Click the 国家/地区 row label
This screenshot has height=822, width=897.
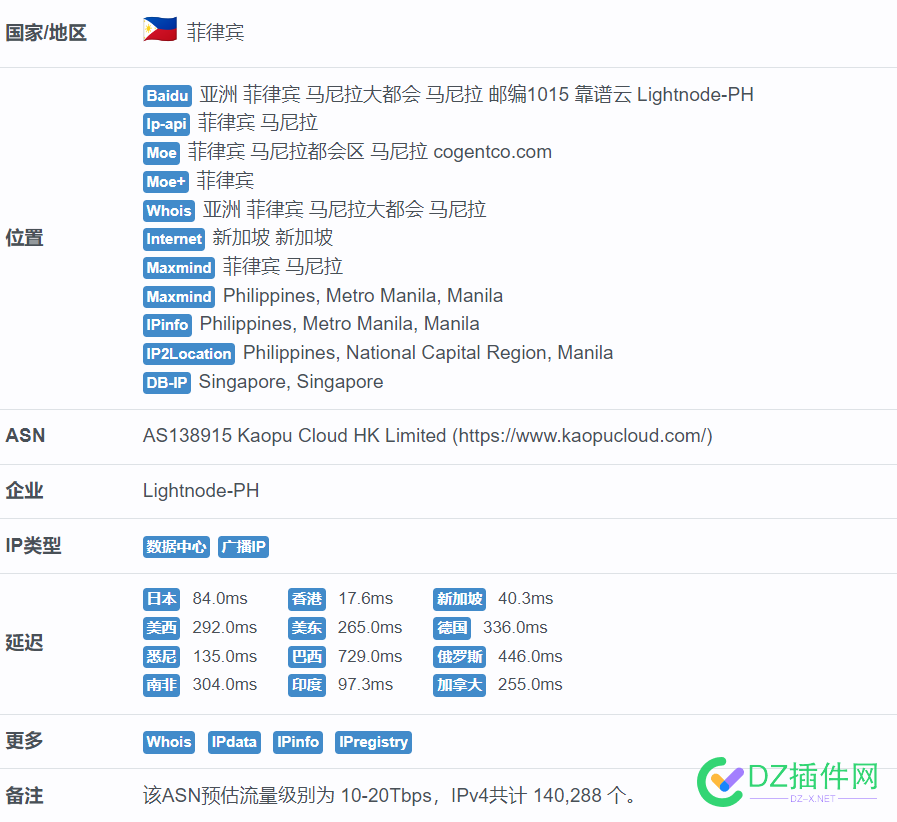click(46, 33)
